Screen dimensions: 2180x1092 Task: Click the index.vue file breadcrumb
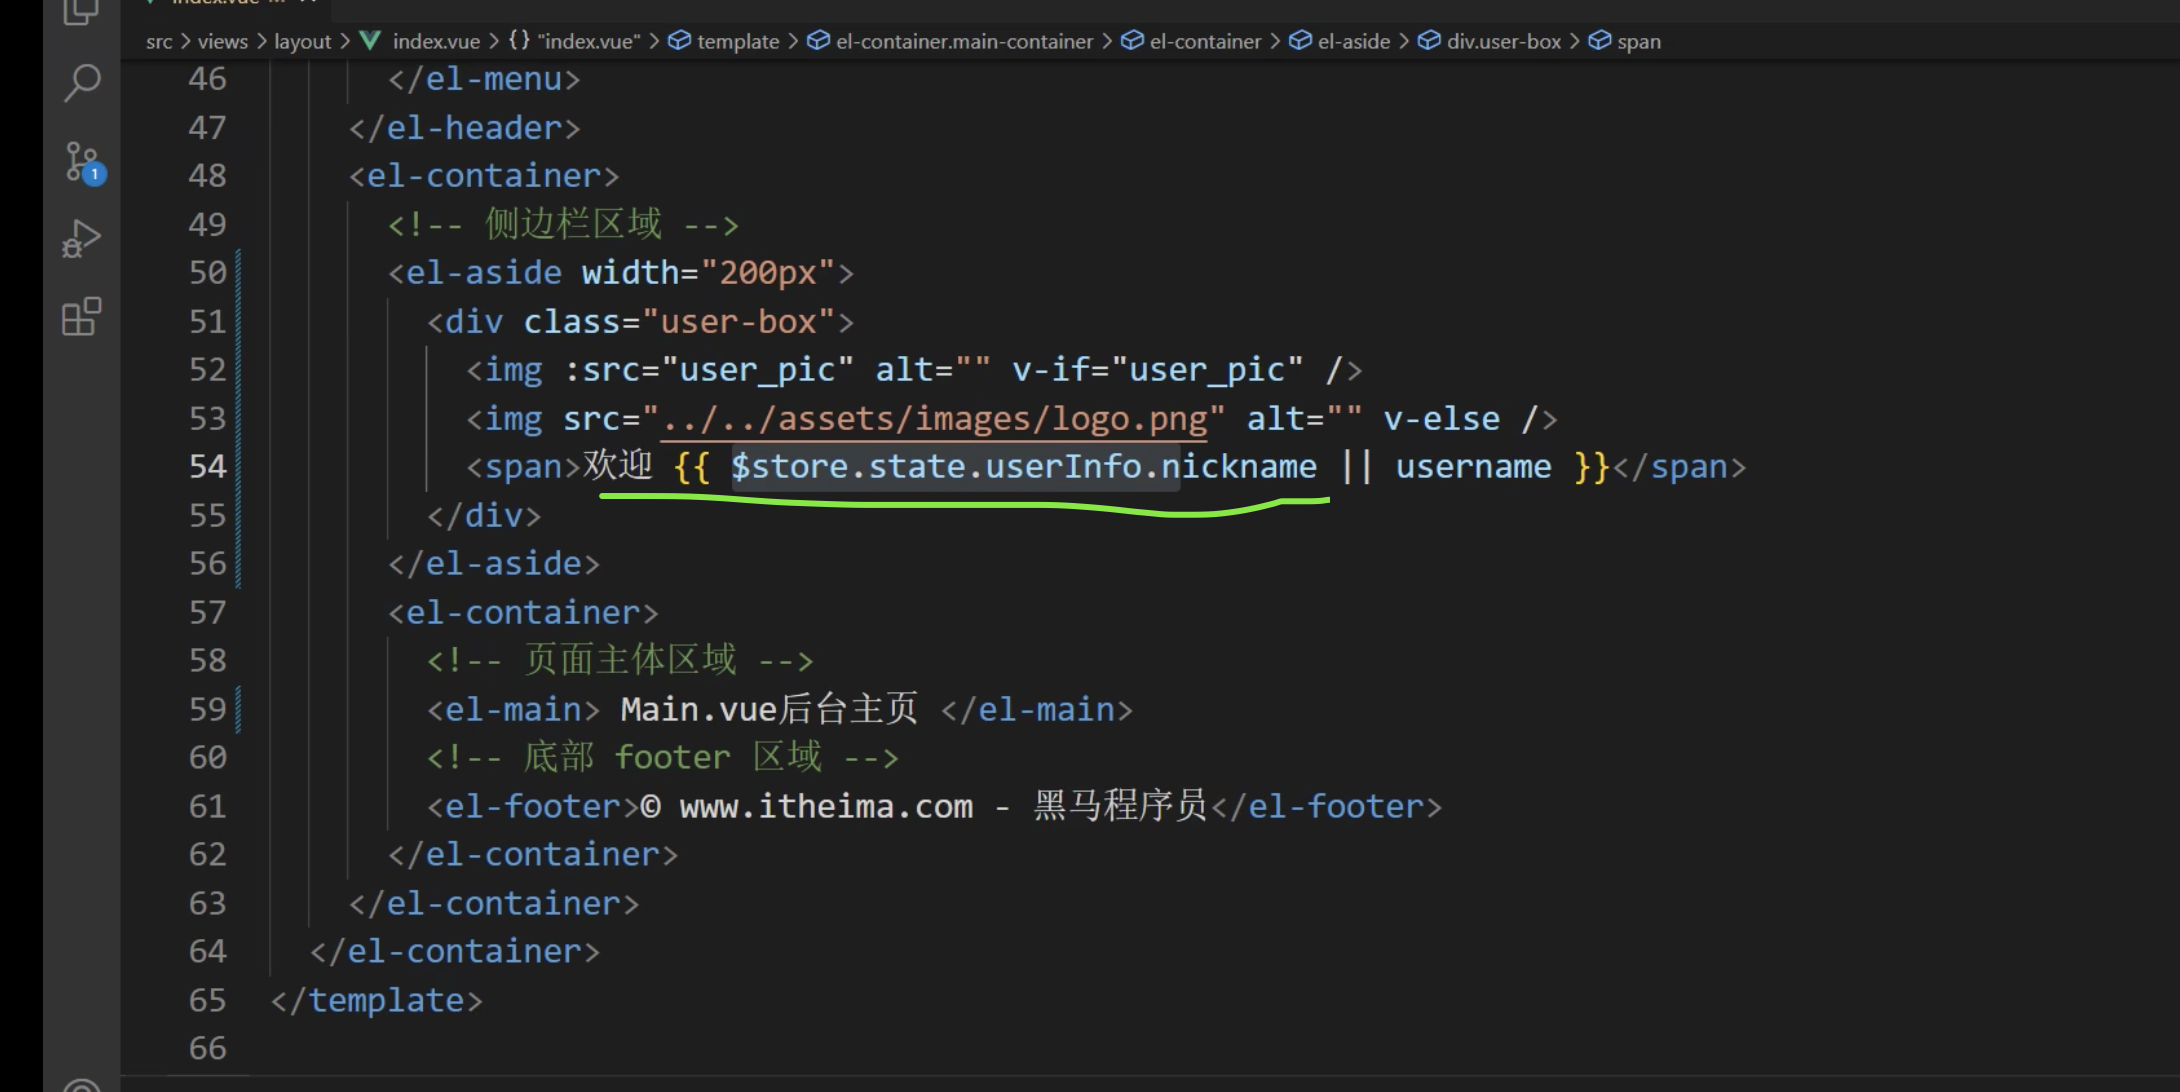tap(421, 41)
